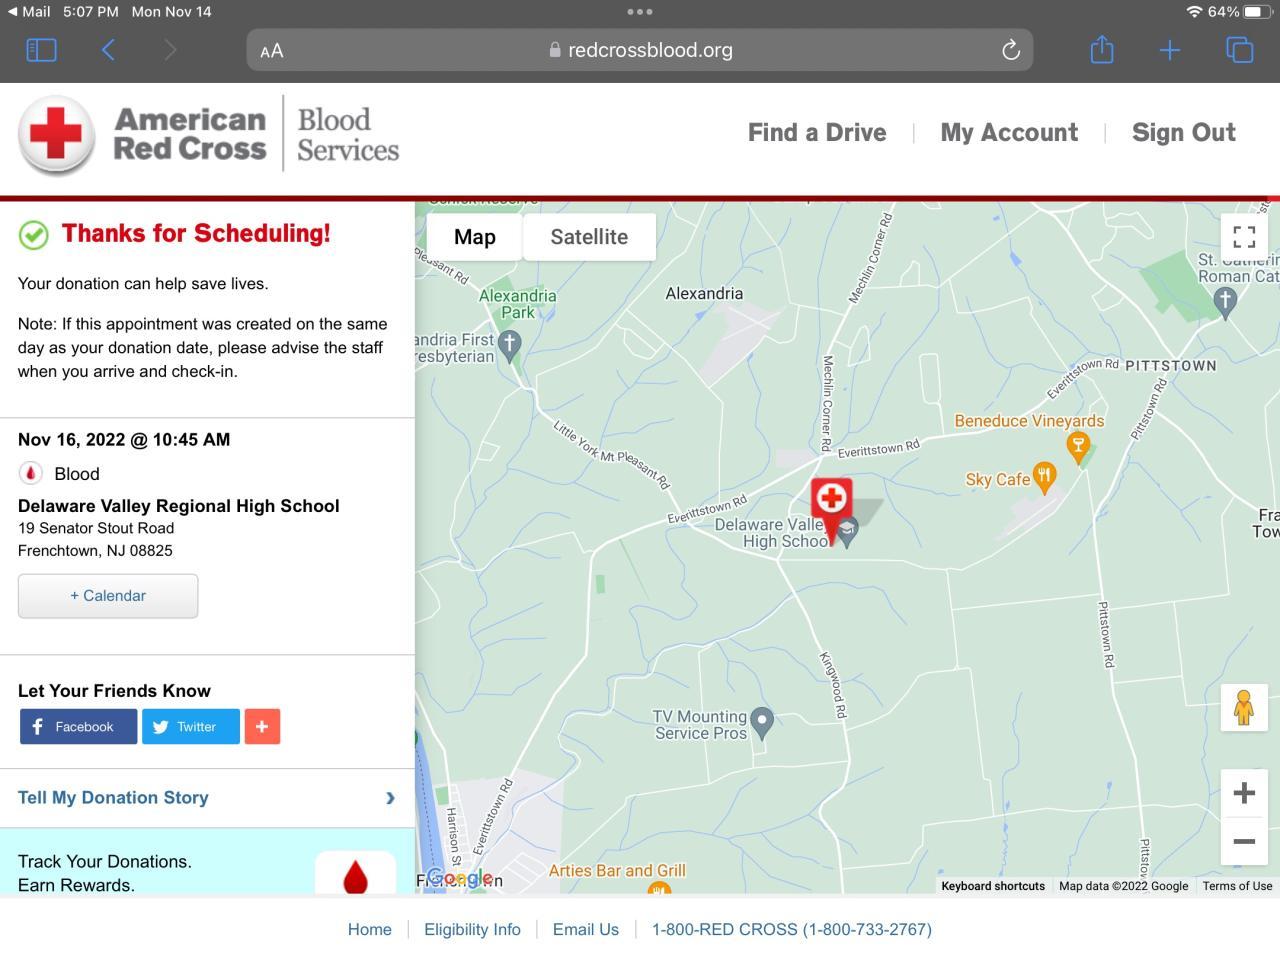This screenshot has height=960, width=1280.
Task: Click the Google logo on map
Action: click(x=459, y=878)
